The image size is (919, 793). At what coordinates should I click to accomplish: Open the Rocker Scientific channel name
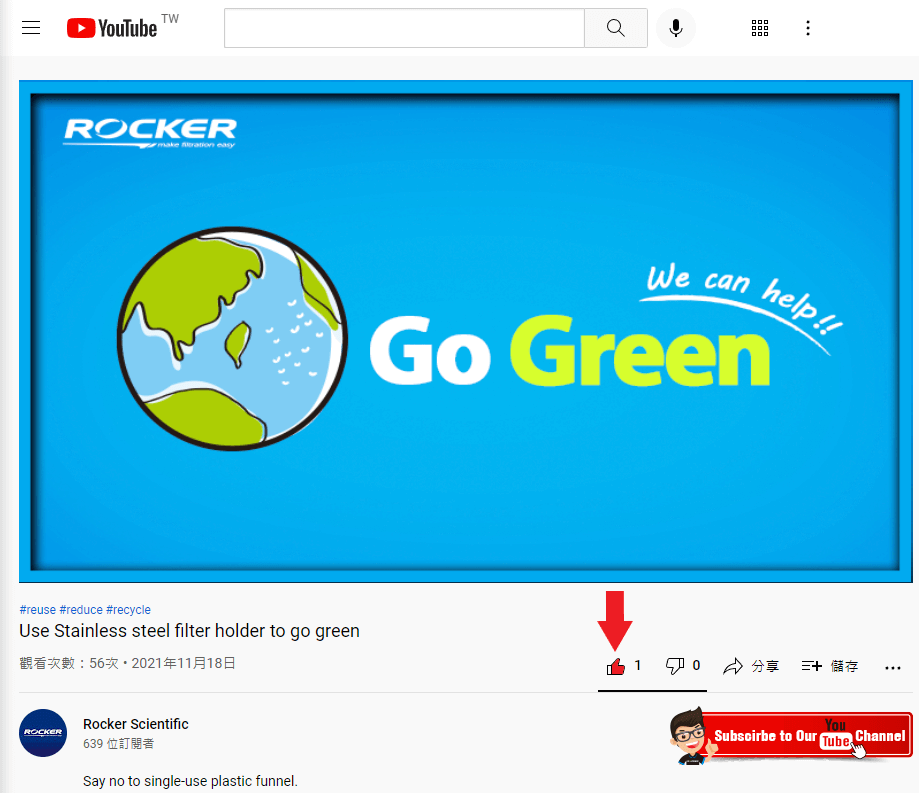pos(136,724)
